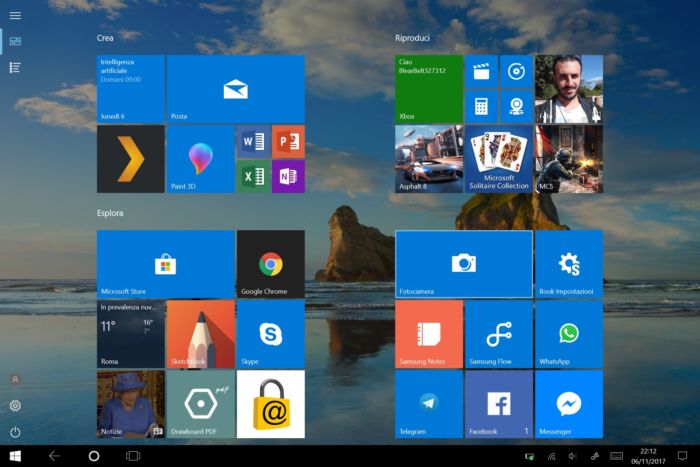This screenshot has width=700, height=467.
Task: Open the yellow padlock @ tile
Action: (x=271, y=404)
